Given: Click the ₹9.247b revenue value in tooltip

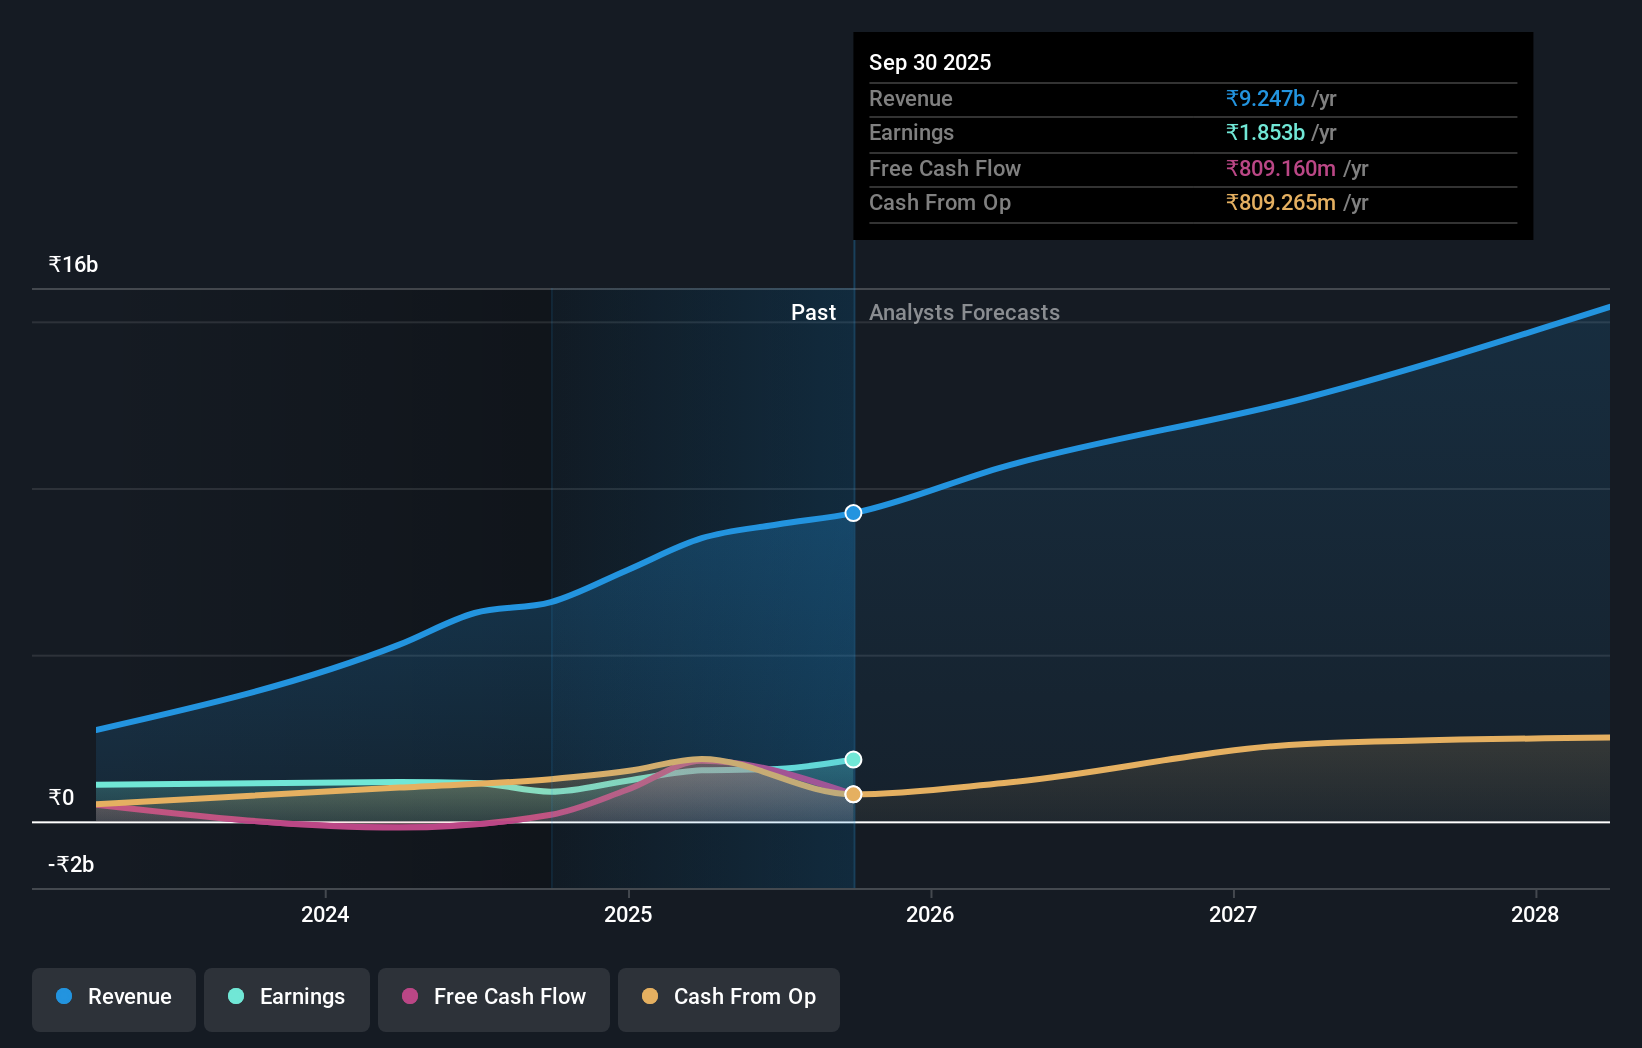Looking at the screenshot, I should click(1265, 98).
